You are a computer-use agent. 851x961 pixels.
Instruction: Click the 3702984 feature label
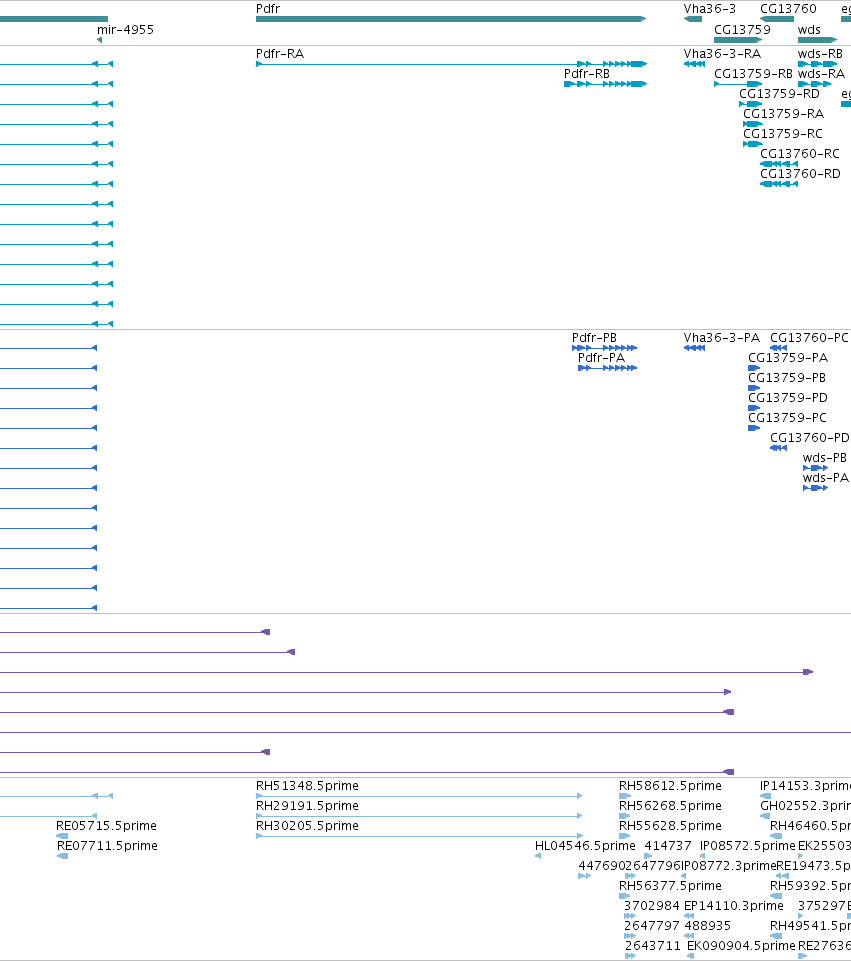pos(652,906)
